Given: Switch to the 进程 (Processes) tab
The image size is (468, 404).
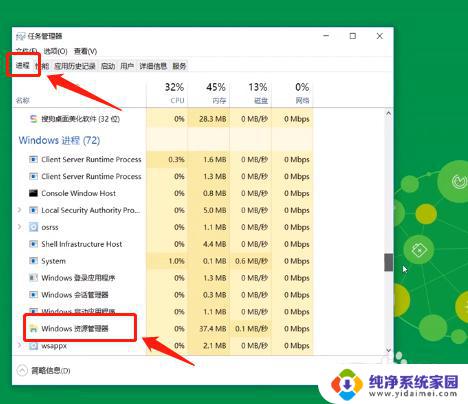Looking at the screenshot, I should point(23,66).
